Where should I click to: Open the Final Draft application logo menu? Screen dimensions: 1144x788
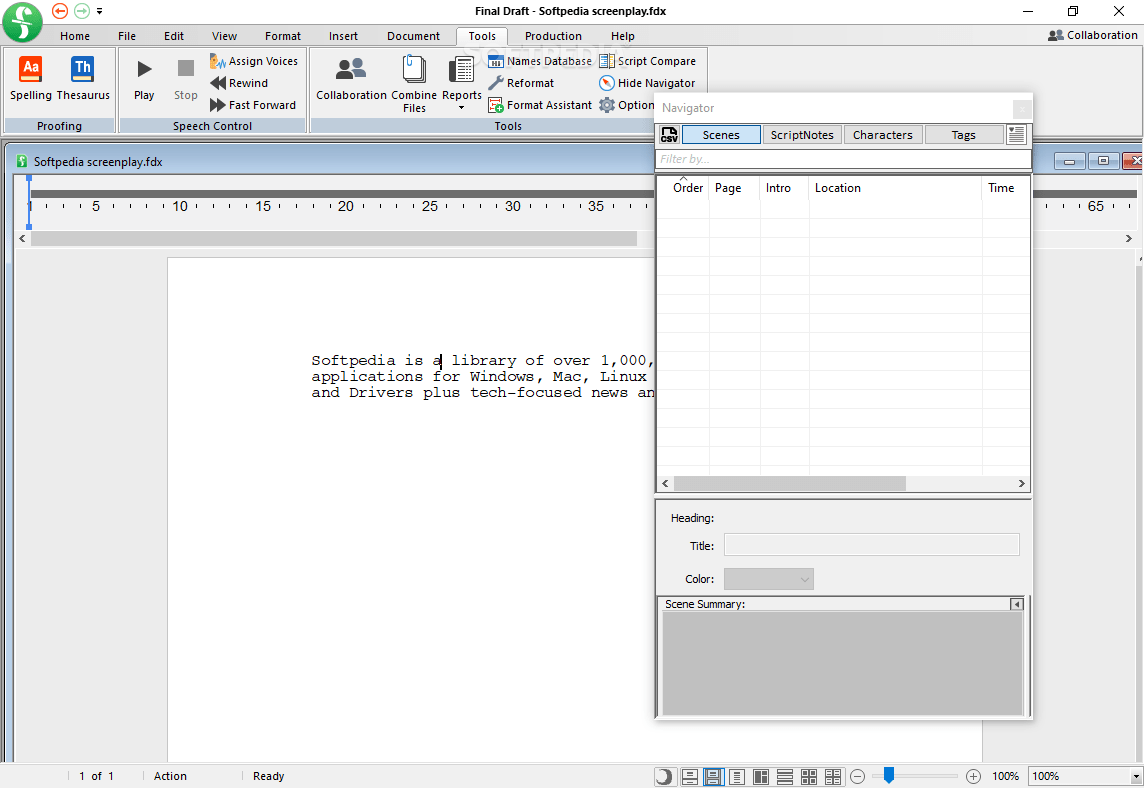(x=23, y=22)
